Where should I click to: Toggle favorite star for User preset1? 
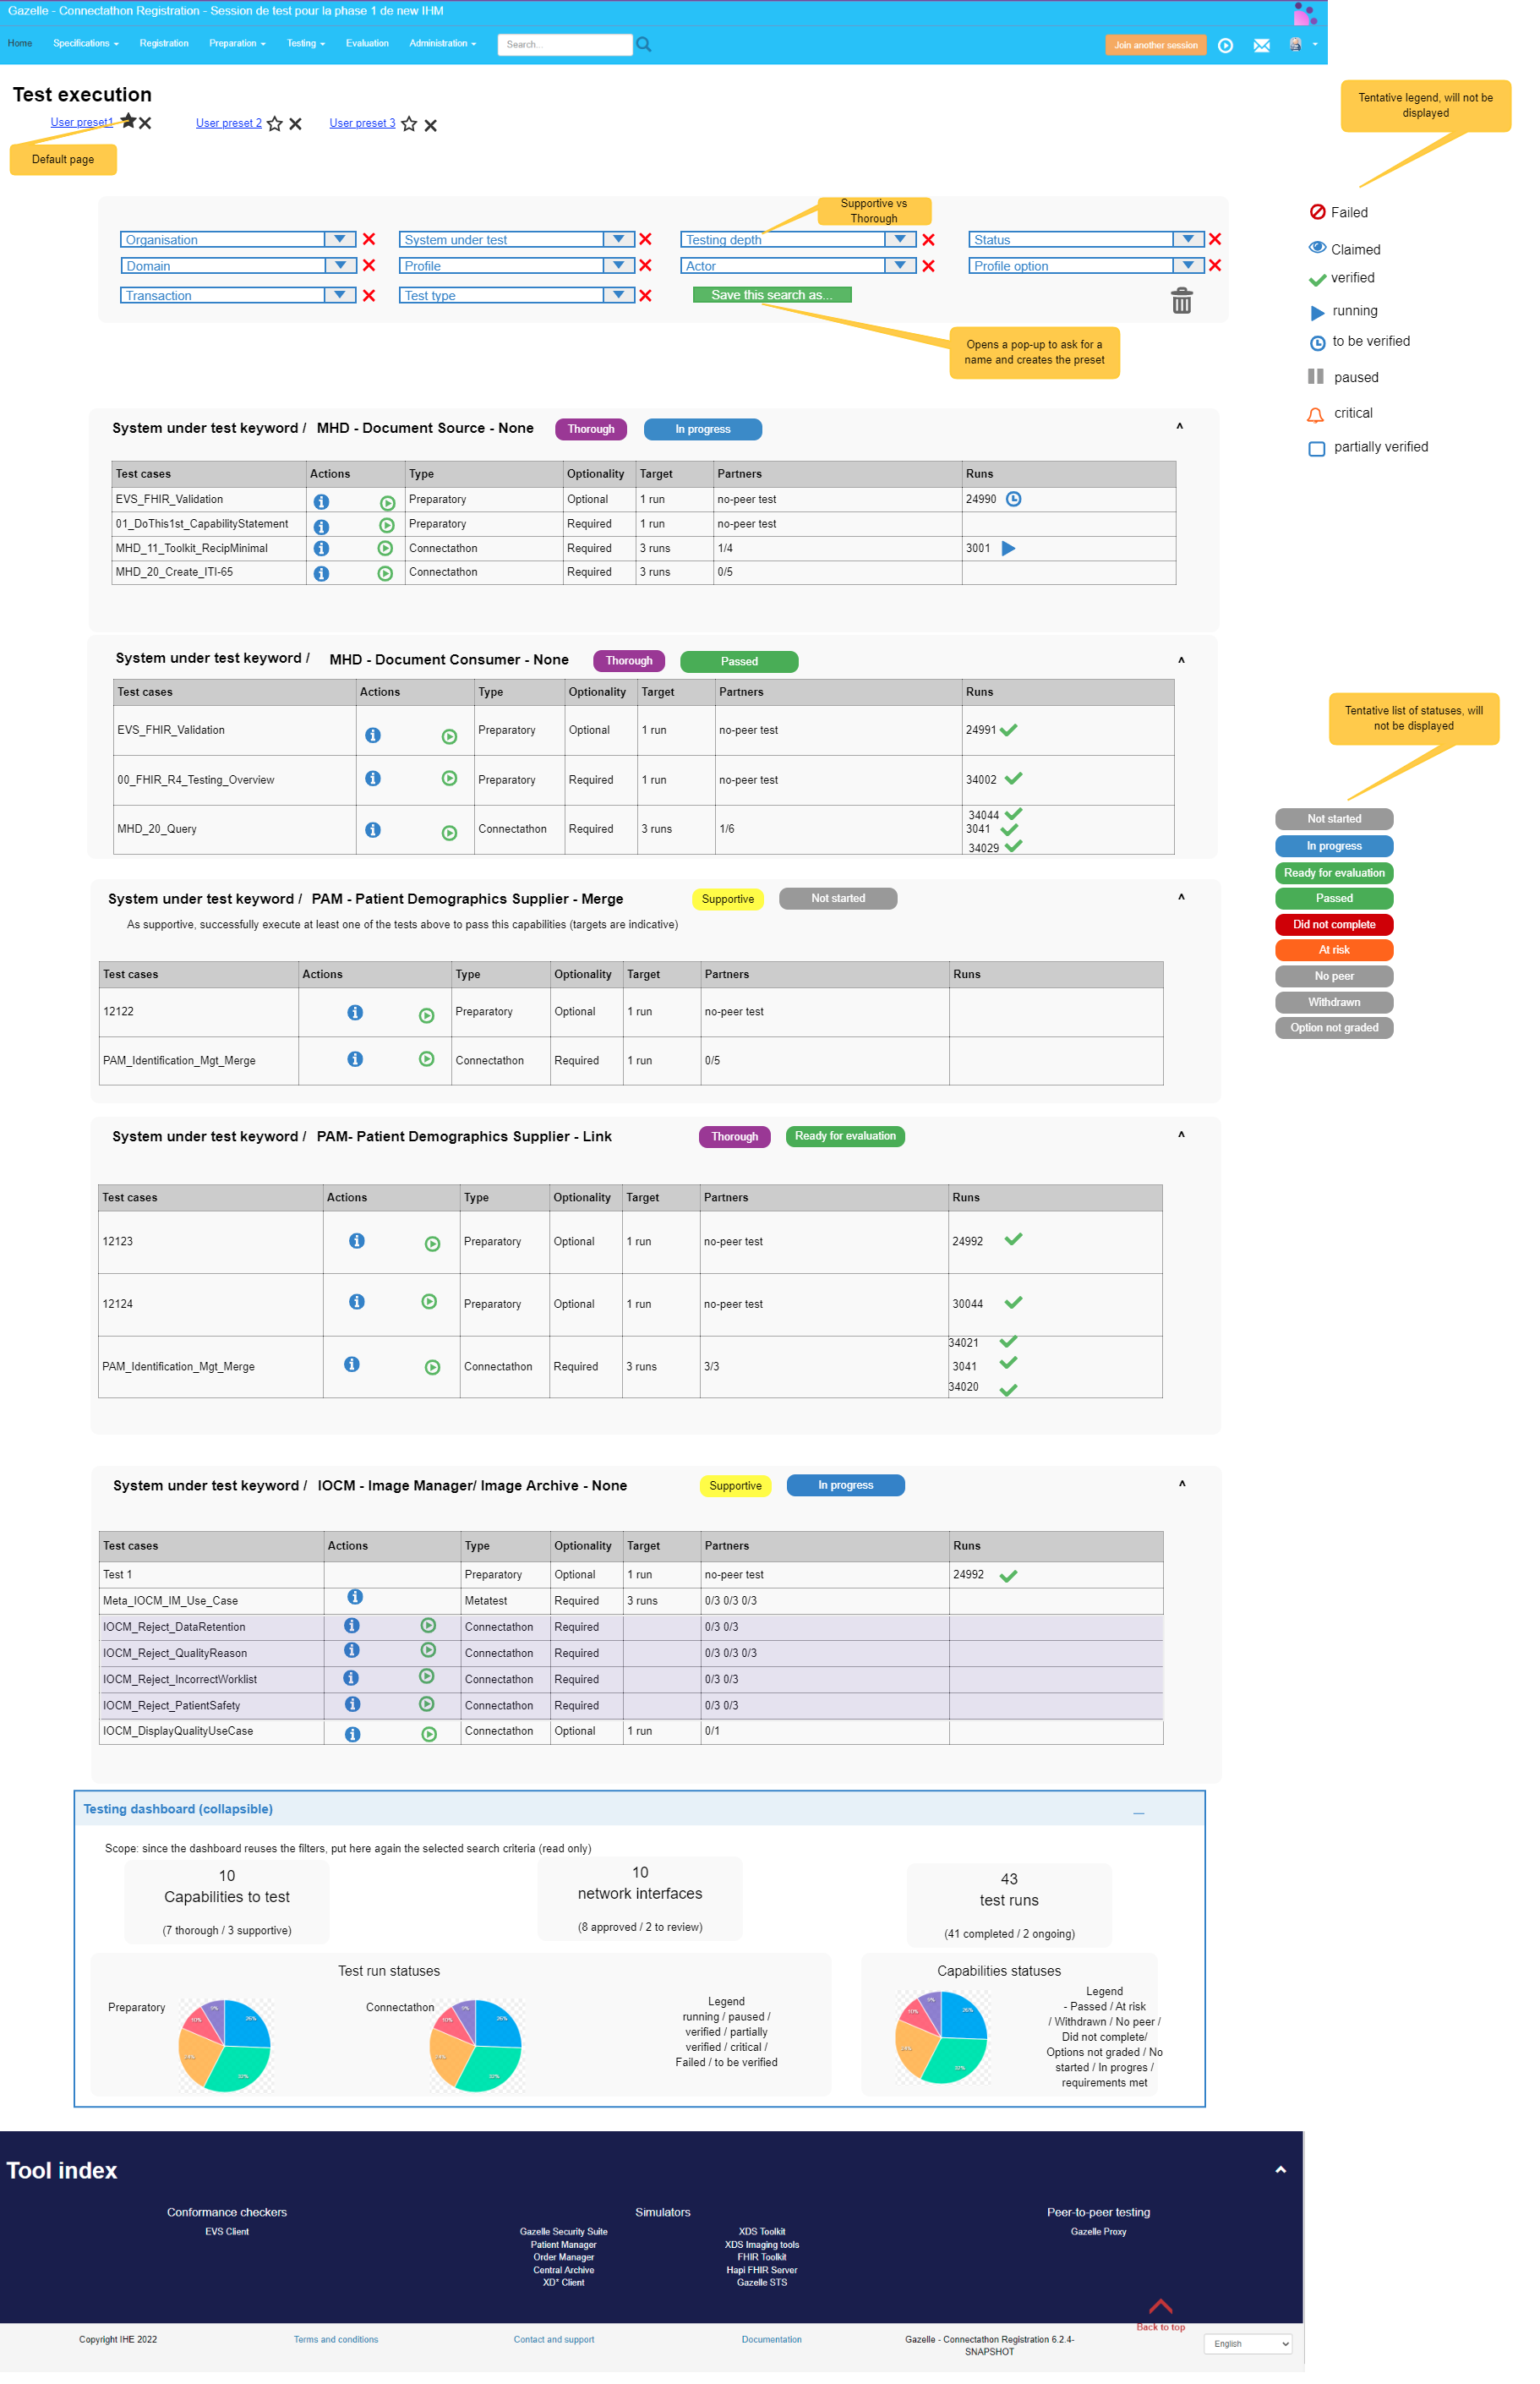(x=128, y=121)
